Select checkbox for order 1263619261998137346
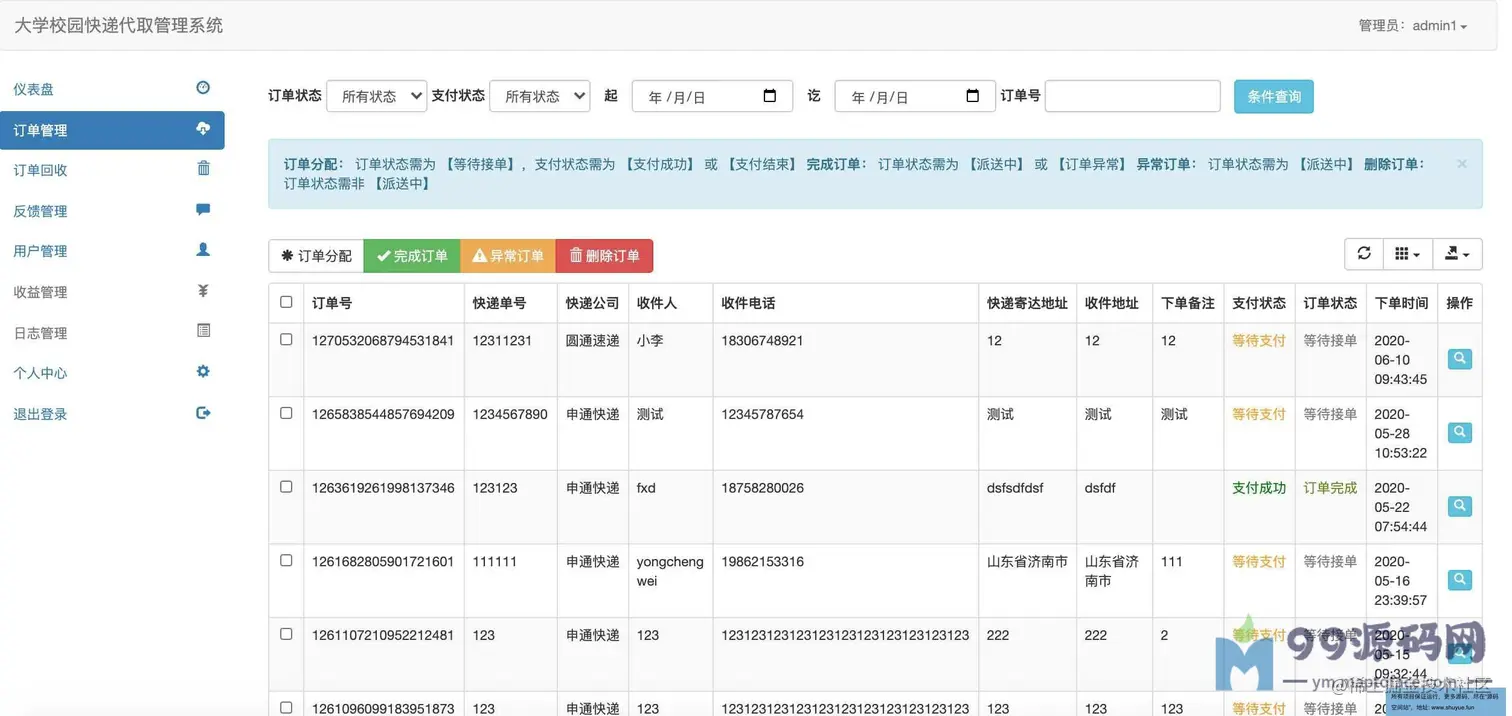1512x716 pixels. coord(287,487)
